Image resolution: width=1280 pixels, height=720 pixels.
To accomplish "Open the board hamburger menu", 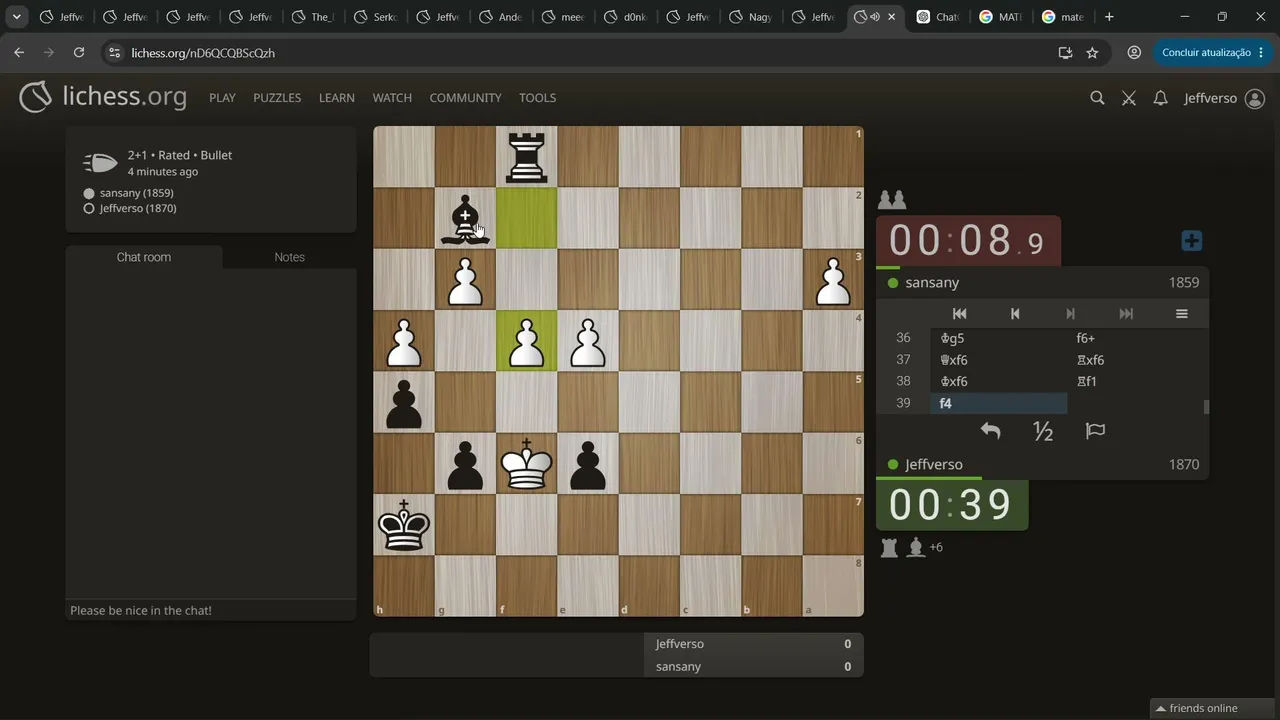I will point(1181,314).
